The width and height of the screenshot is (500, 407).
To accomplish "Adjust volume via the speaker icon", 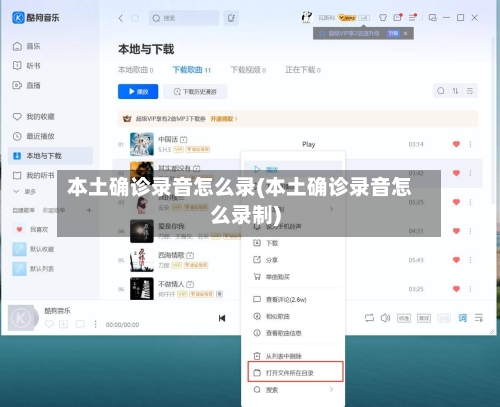I will (385, 318).
